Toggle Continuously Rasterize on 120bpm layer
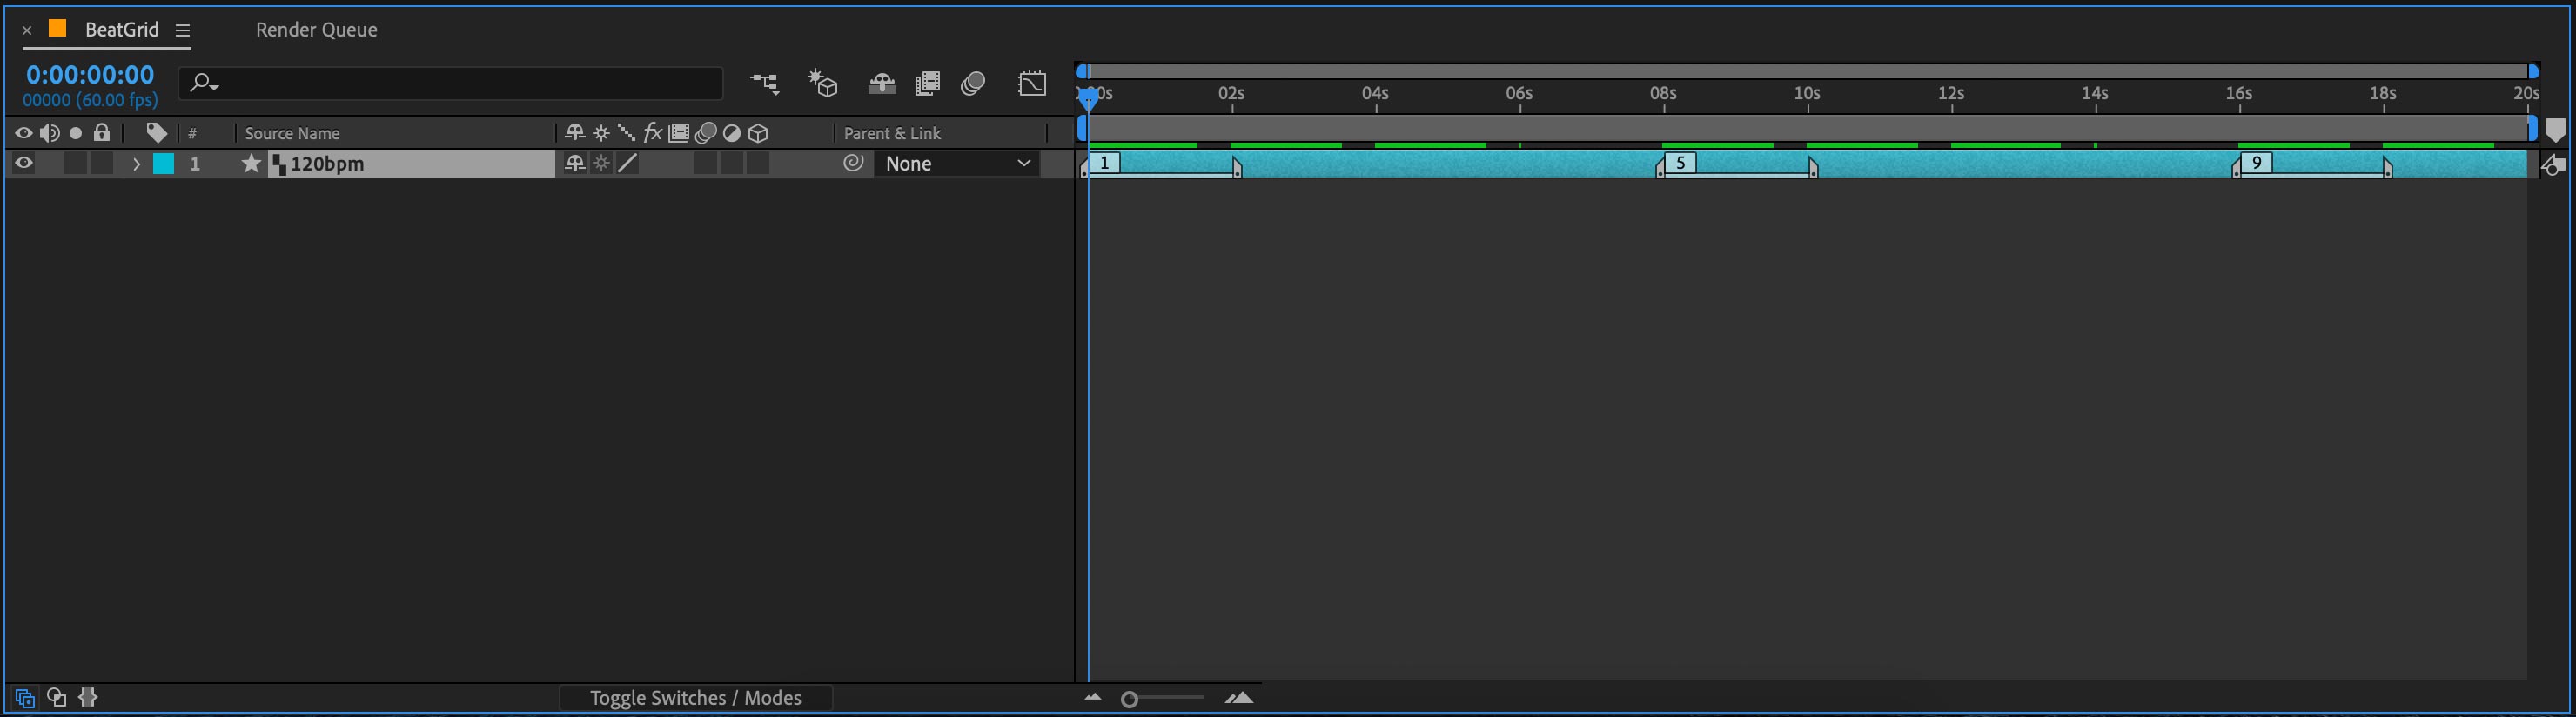This screenshot has height=717, width=2576. (601, 164)
